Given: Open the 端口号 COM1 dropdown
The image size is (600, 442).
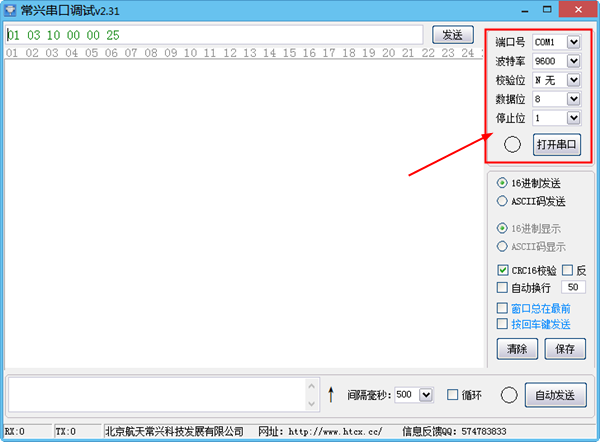Looking at the screenshot, I should click(574, 42).
